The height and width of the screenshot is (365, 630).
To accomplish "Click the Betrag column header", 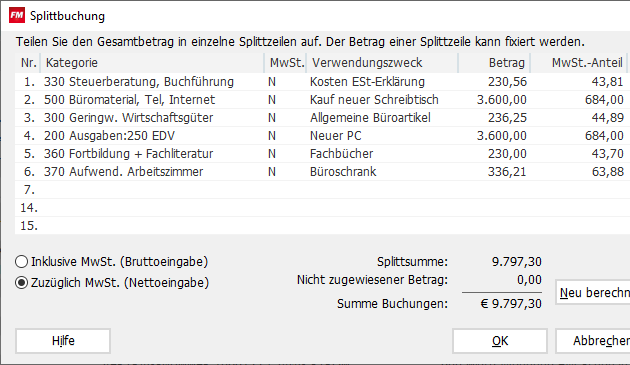I will tap(494, 63).
